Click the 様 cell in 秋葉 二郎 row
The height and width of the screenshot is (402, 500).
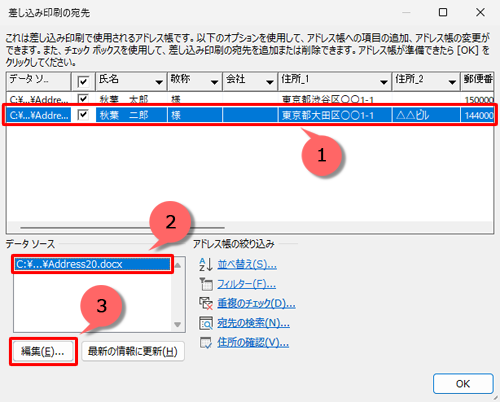(195, 115)
